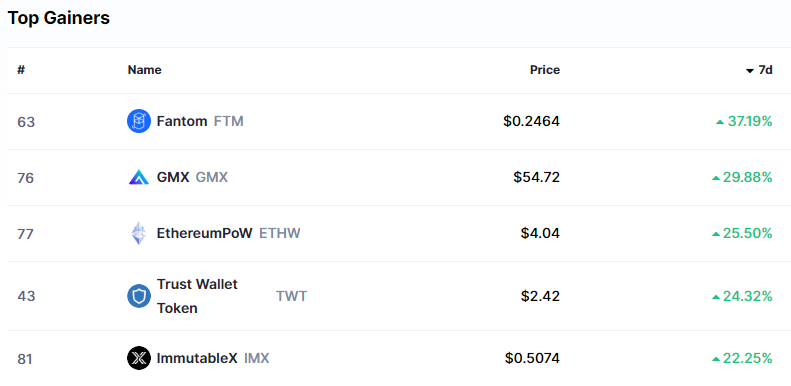Click the green up arrow beside 29.88%

point(716,178)
